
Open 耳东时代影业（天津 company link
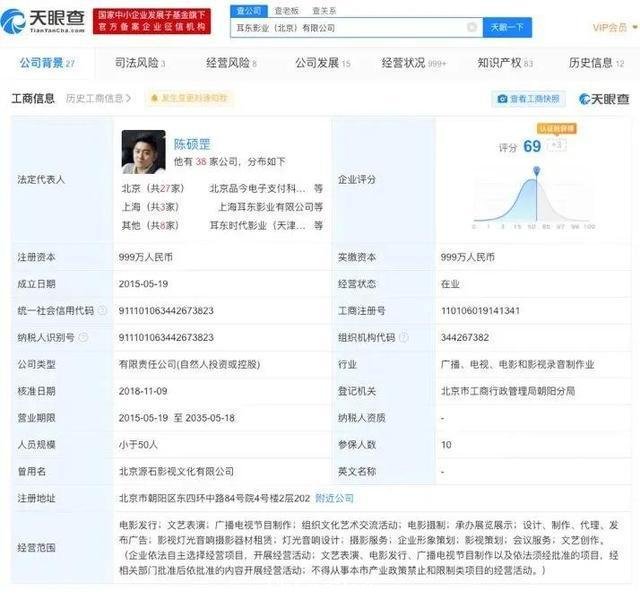[257, 225]
